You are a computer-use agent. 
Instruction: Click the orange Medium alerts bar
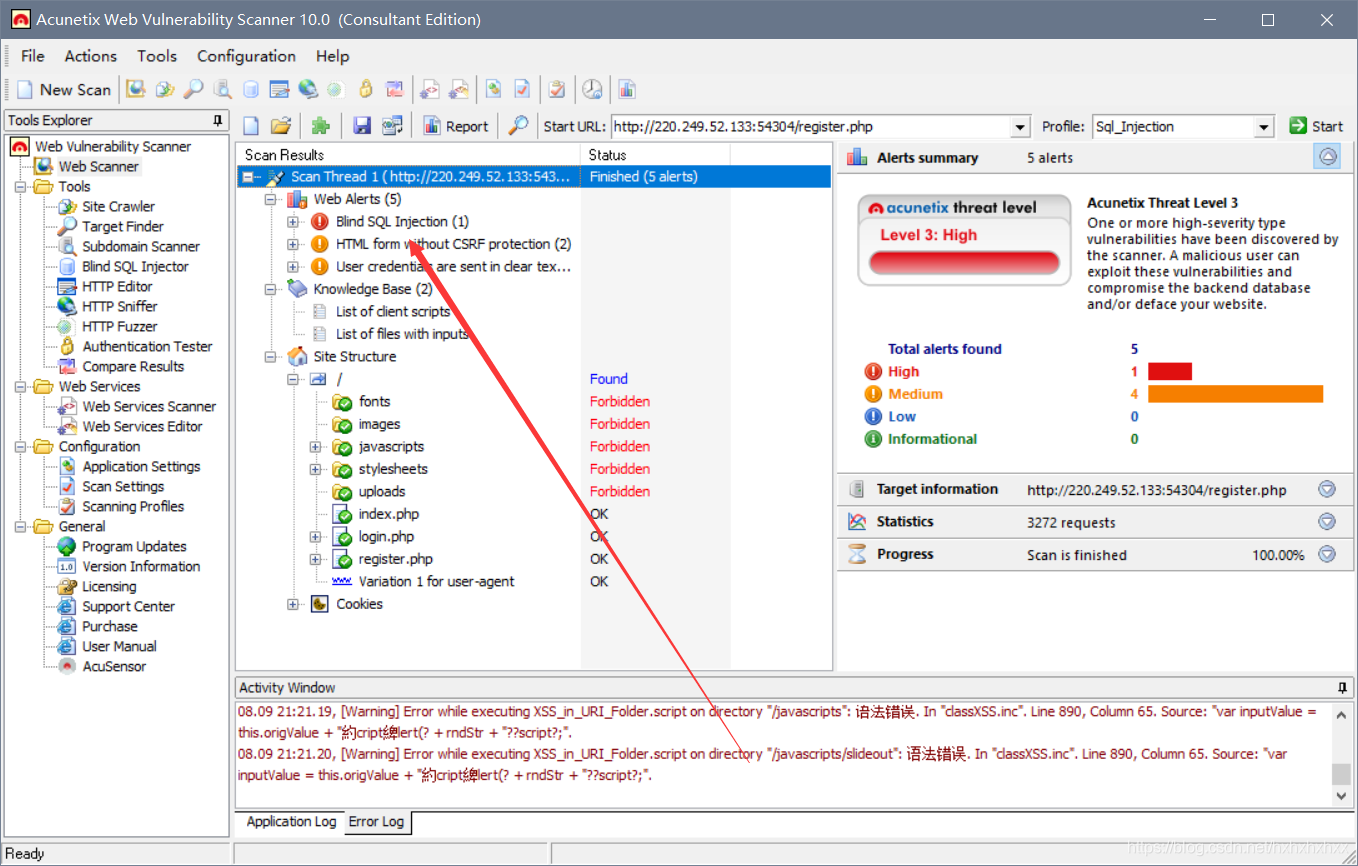(x=1235, y=394)
